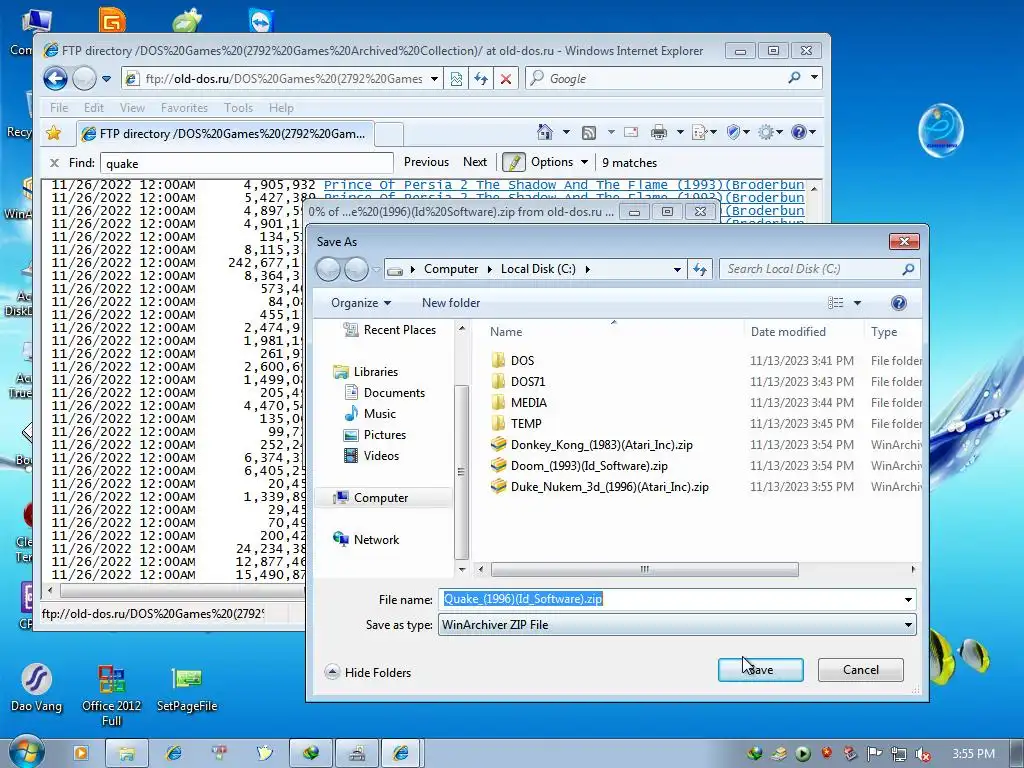
Task: Click Internet Explorer's Forward navigation button
Action: pos(84,79)
